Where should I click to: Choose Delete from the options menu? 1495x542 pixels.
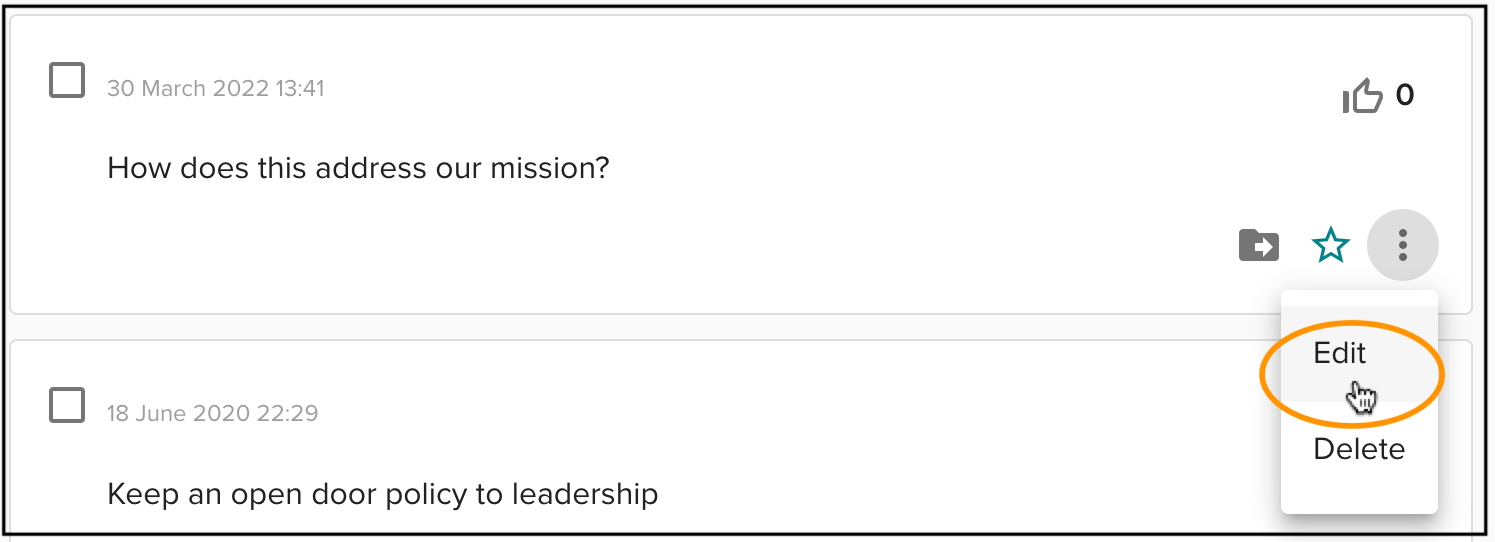1359,449
